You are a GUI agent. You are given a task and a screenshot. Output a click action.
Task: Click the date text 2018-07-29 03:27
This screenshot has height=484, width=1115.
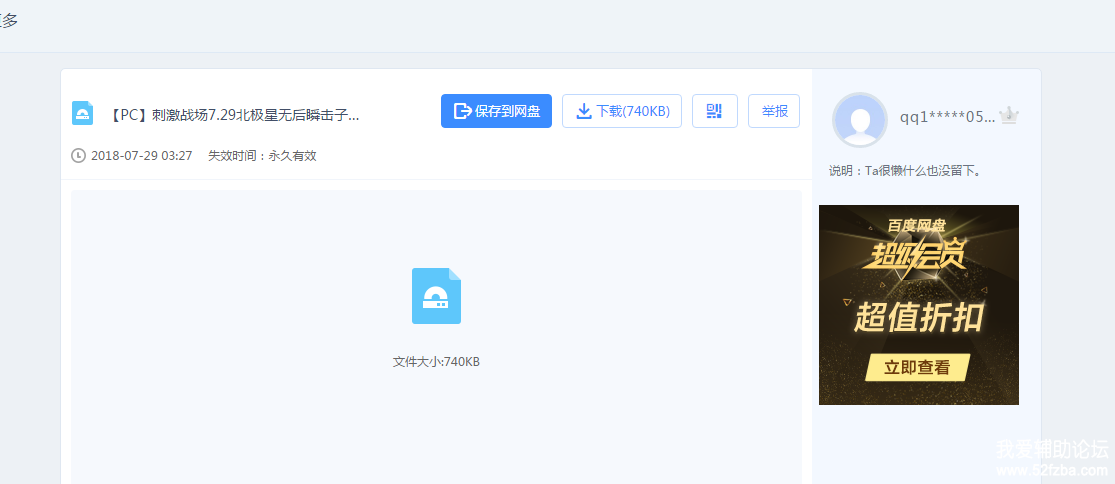pos(142,156)
